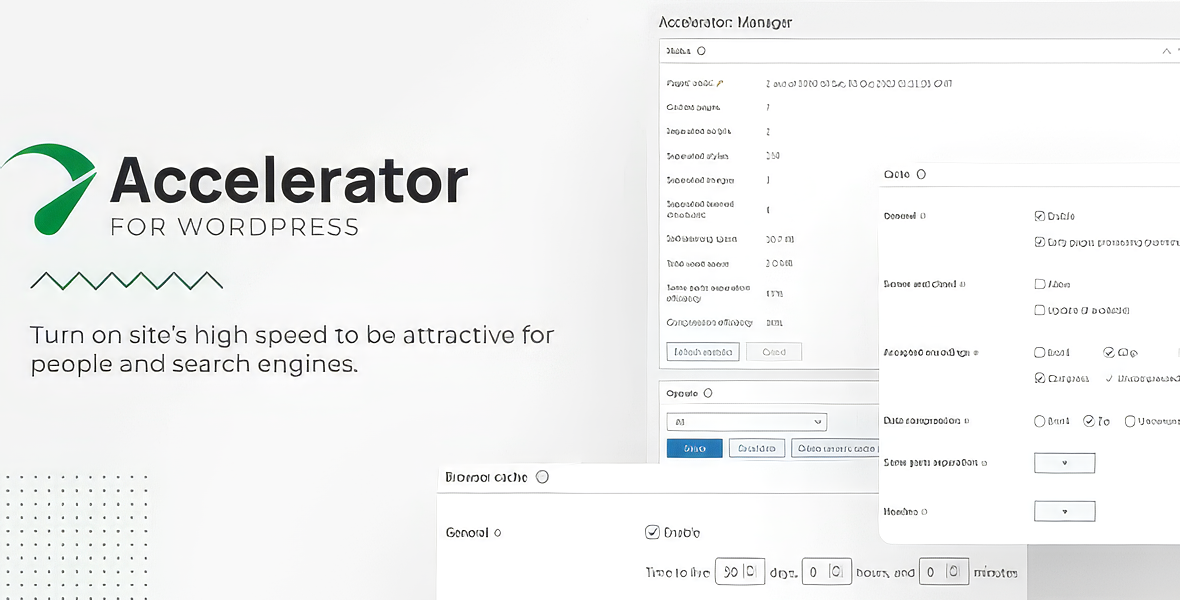The width and height of the screenshot is (1180, 600).
Task: Click the greyed-out Cancel button in the Status panel
Action: (774, 352)
